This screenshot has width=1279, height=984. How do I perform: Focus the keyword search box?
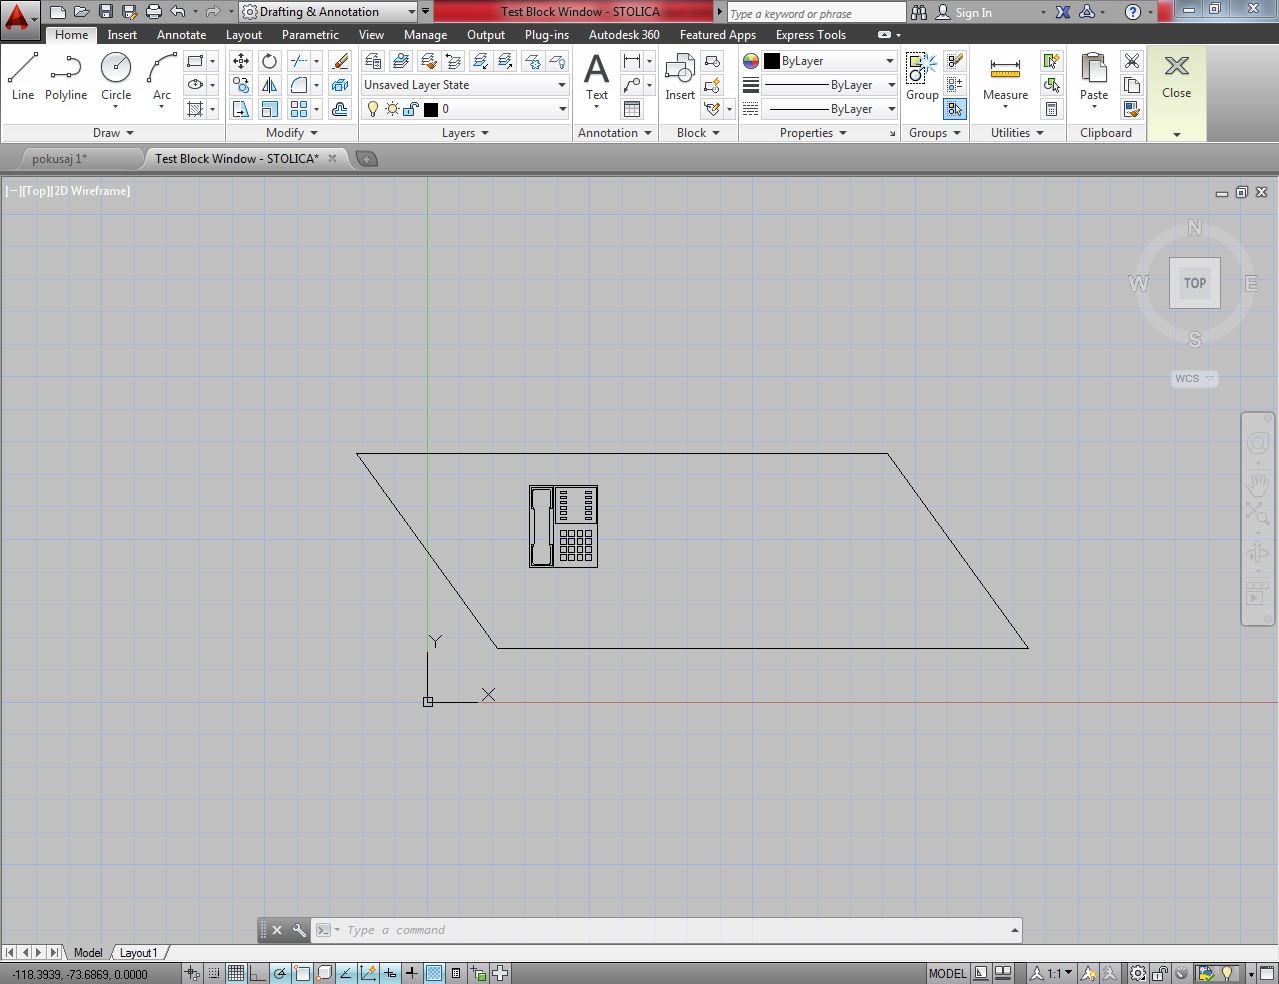(x=815, y=13)
